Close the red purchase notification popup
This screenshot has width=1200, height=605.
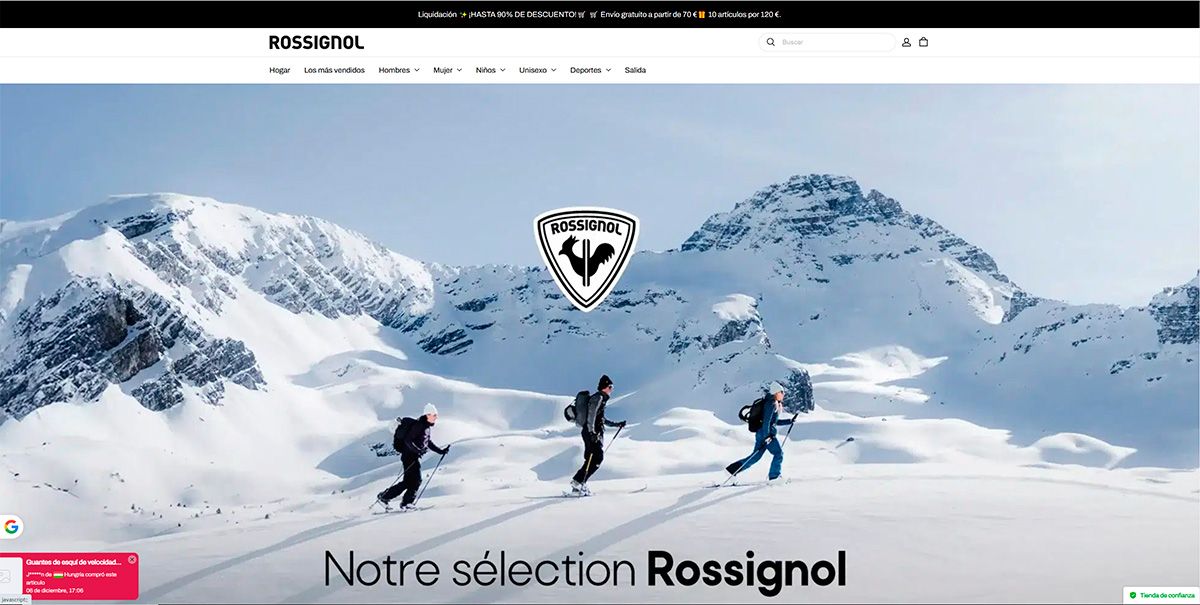(x=132, y=559)
